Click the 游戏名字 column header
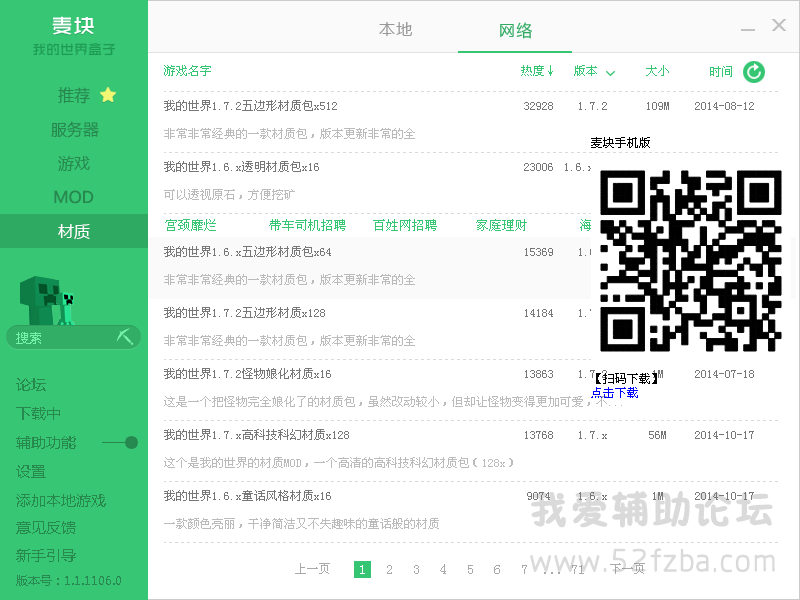The width and height of the screenshot is (800, 600). (187, 70)
